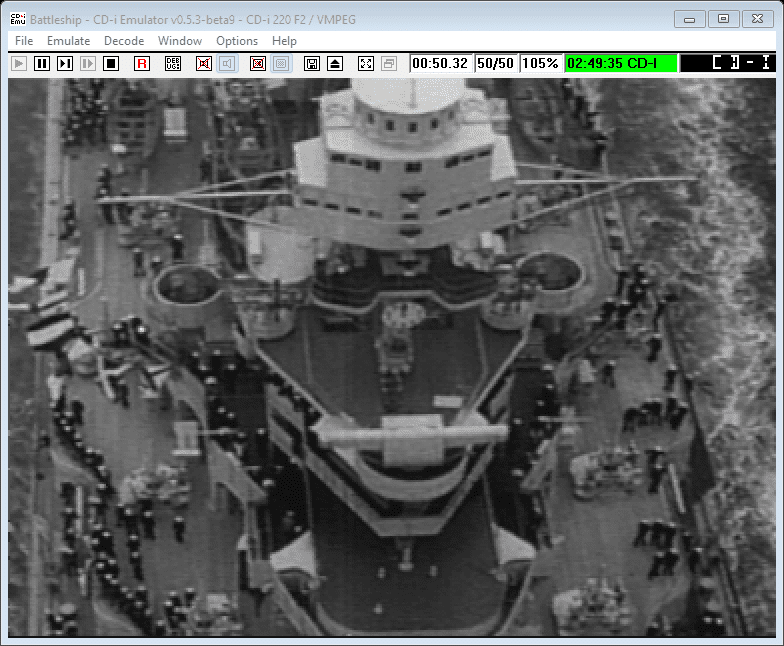The width and height of the screenshot is (784, 646).
Task: Click the floppy disk save icon
Action: pyautogui.click(x=312, y=63)
